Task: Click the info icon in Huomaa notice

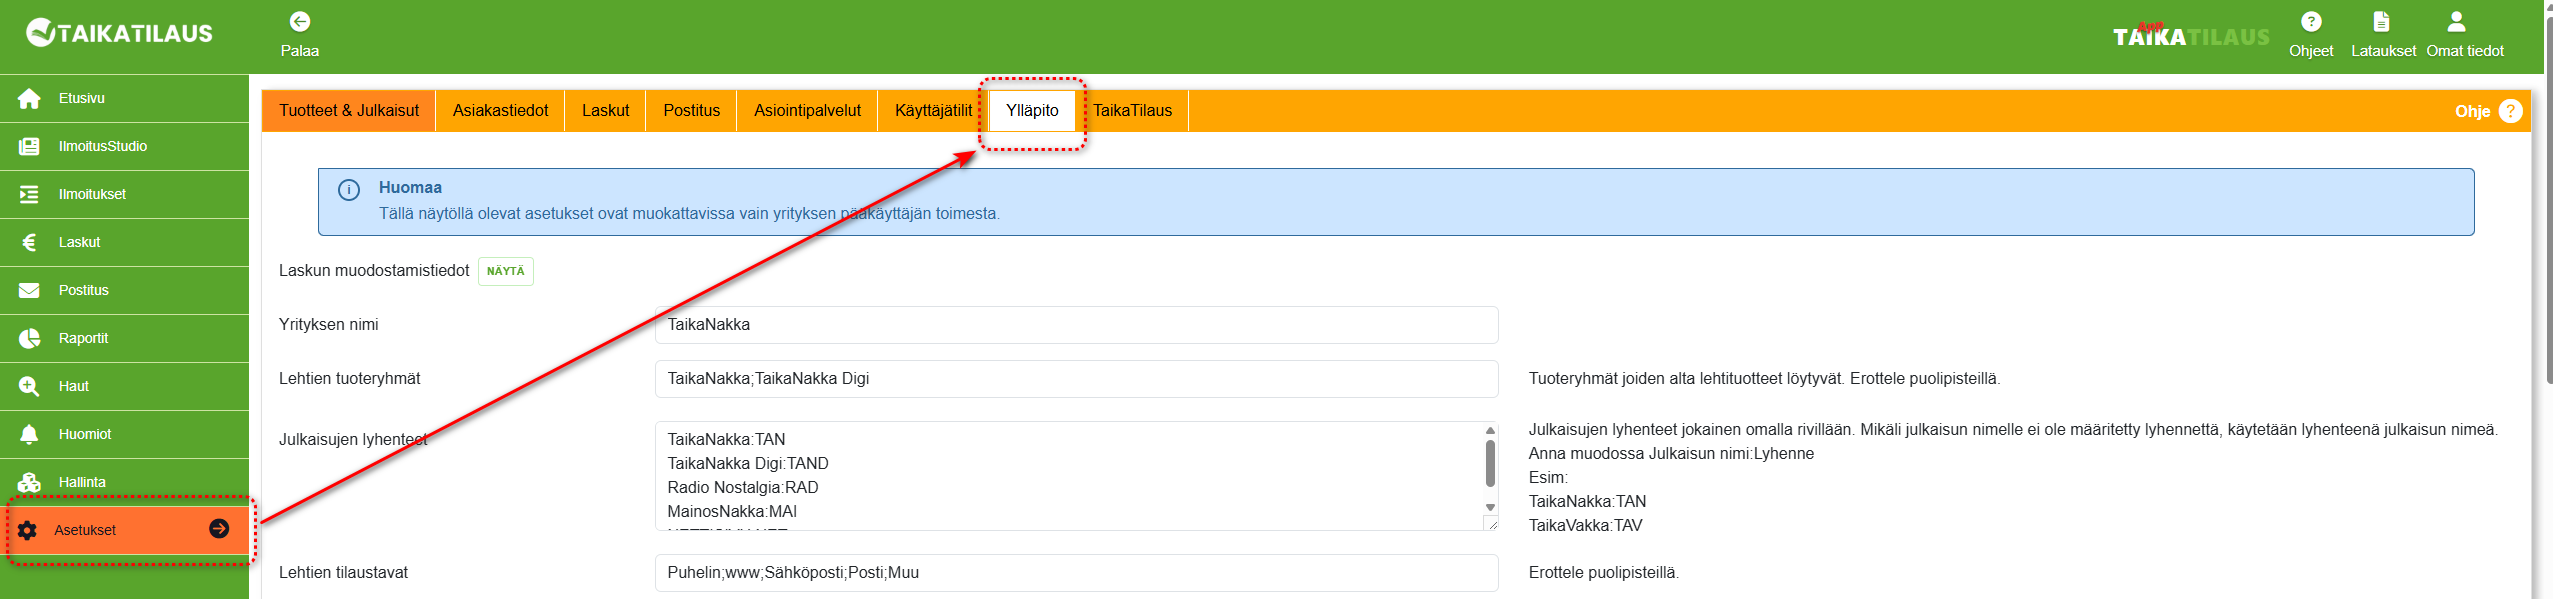Action: (x=349, y=190)
